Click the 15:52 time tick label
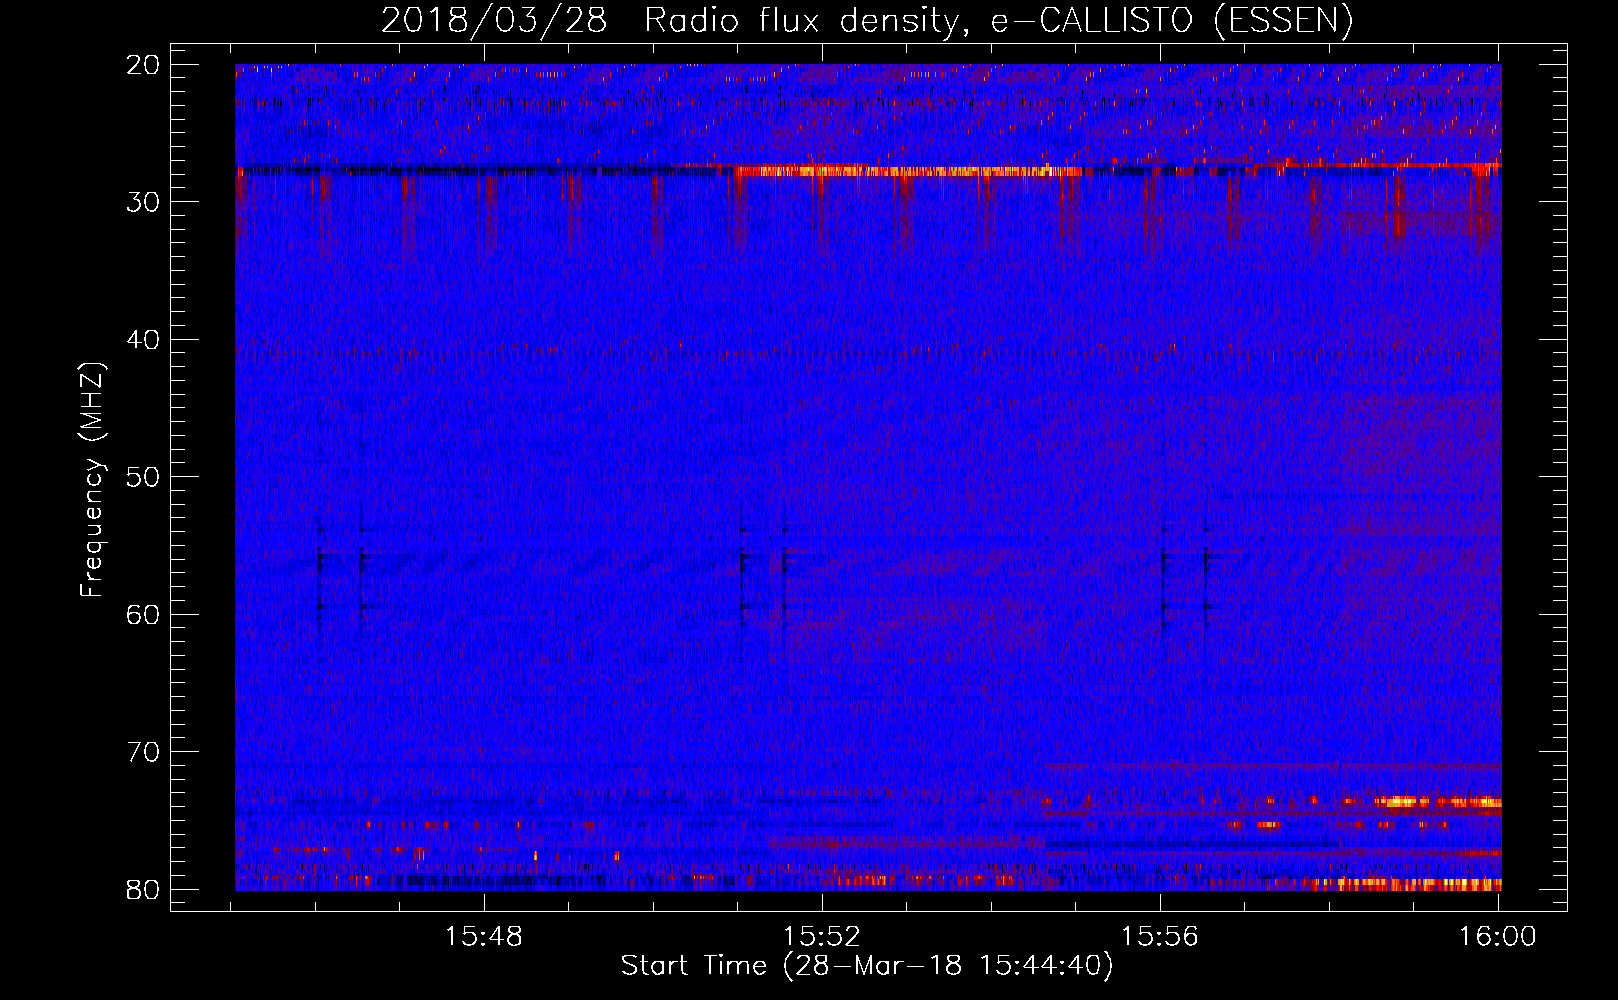This screenshot has width=1618, height=1000. click(822, 936)
